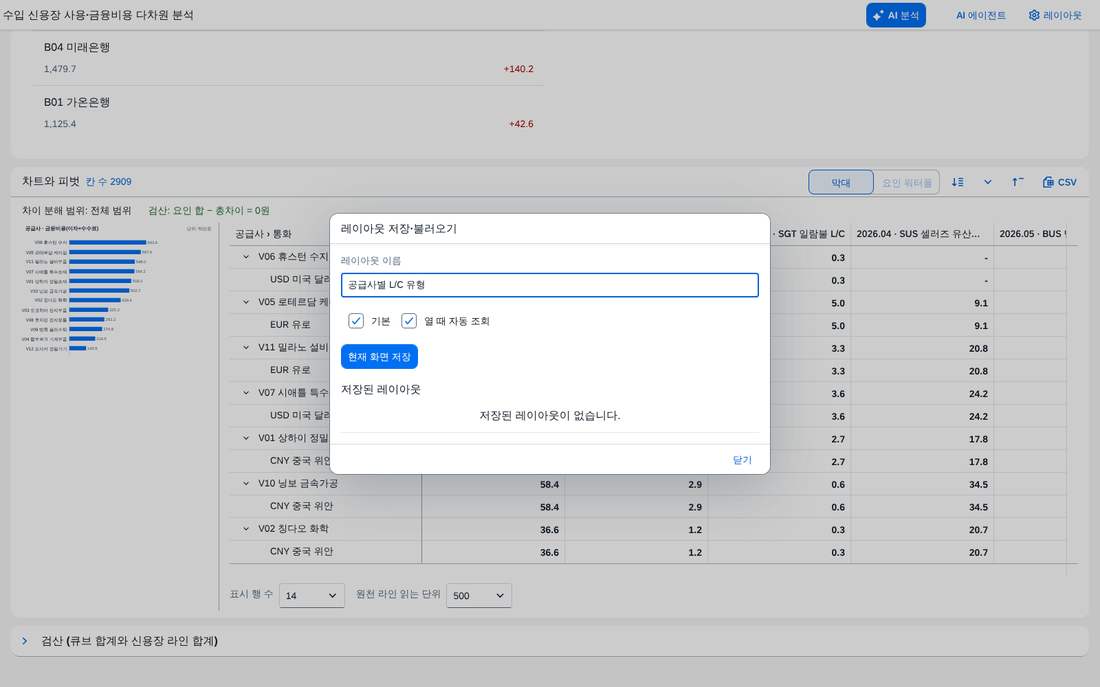
Task: Click the sort descending icon
Action: point(958,182)
